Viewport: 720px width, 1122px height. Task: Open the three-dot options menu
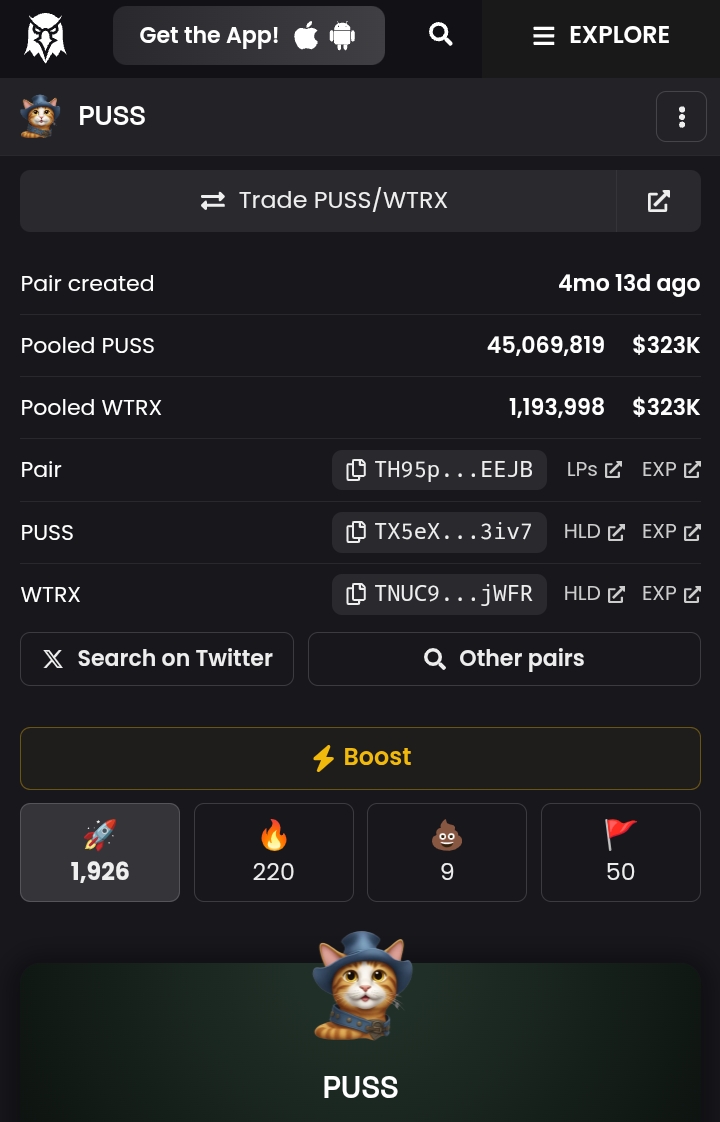coord(681,117)
